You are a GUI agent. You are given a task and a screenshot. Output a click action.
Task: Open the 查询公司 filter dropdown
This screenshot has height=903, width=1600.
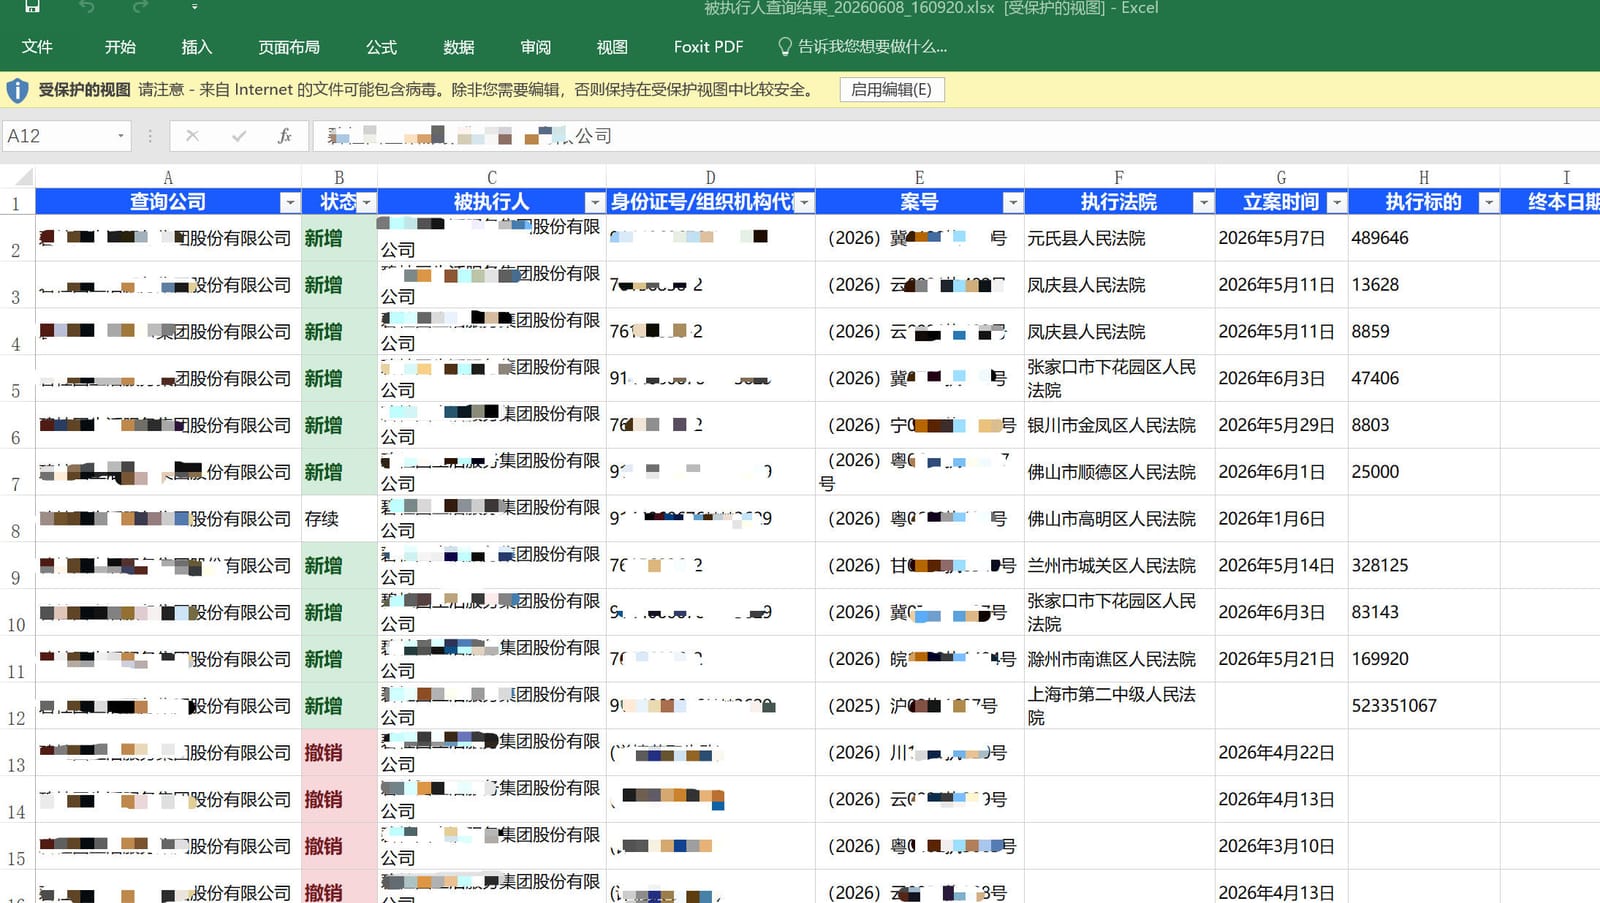click(x=290, y=202)
